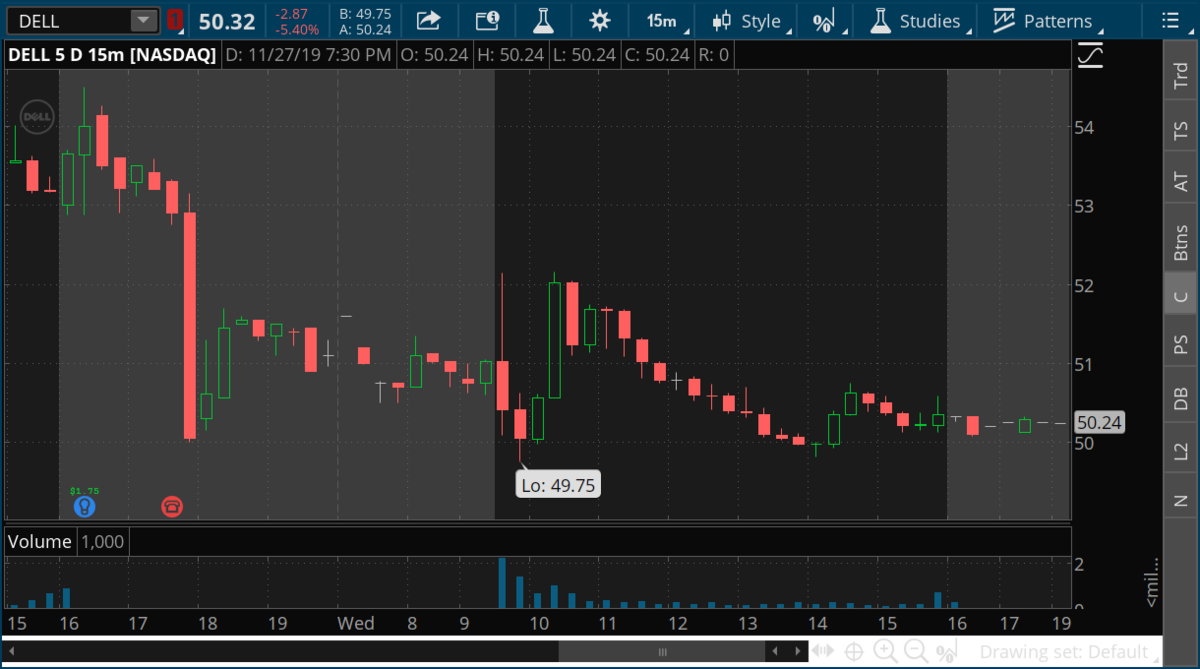The image size is (1200, 669).
Task: Click the blue dividend lightbulb marker
Action: 85,506
